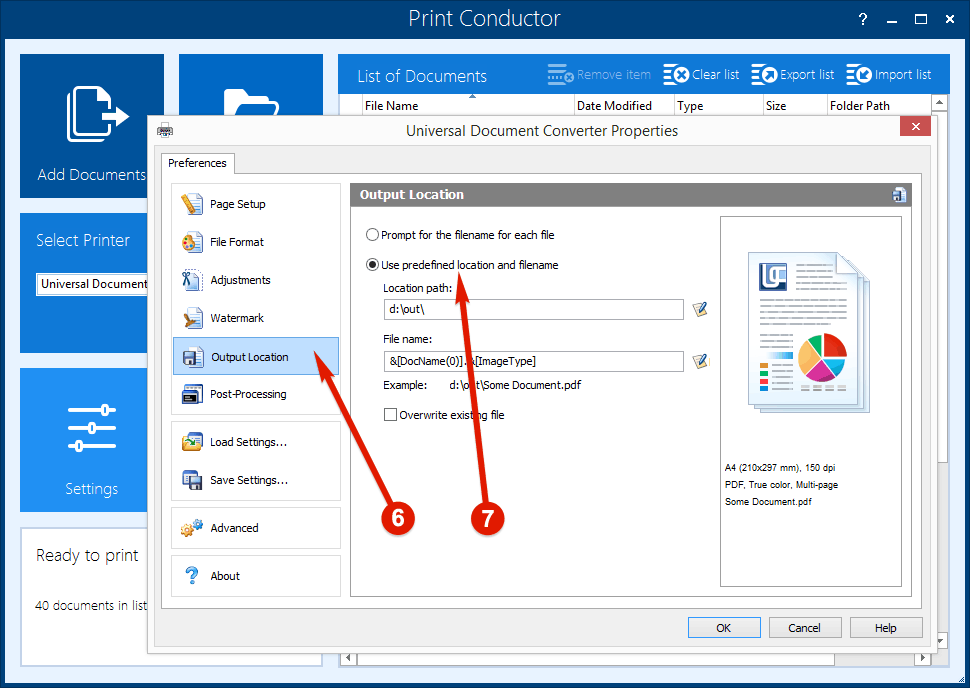The image size is (970, 688).
Task: Click document list scroll down arrow
Action: pos(940,641)
